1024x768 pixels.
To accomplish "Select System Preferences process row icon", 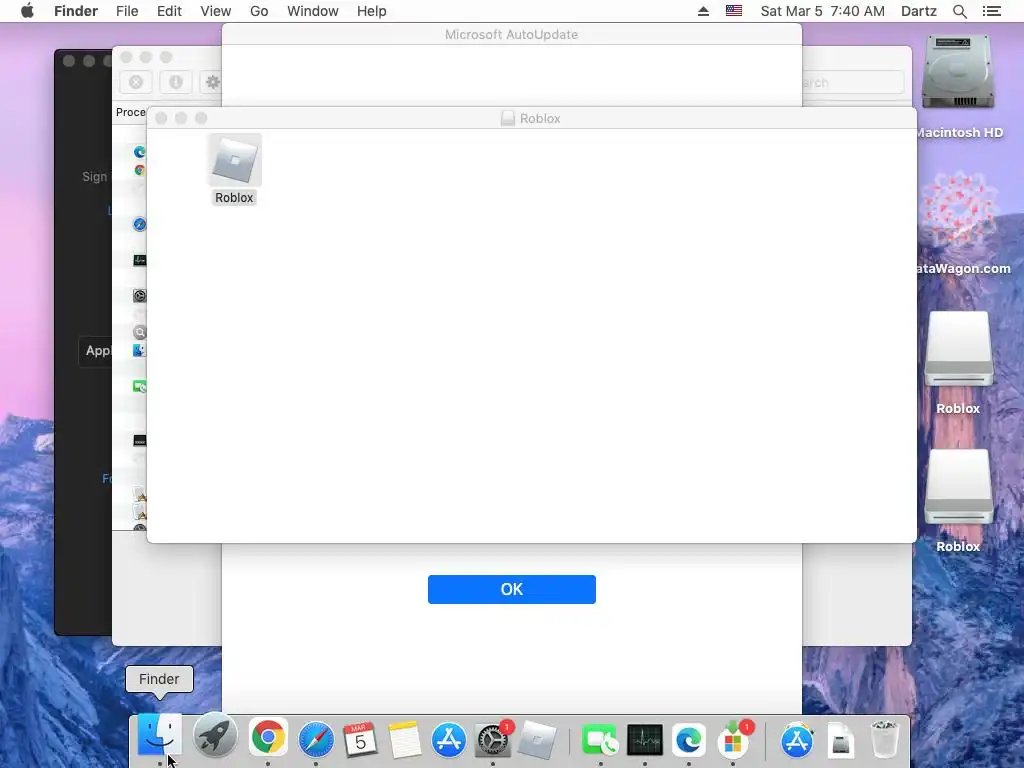I will pyautogui.click(x=139, y=296).
